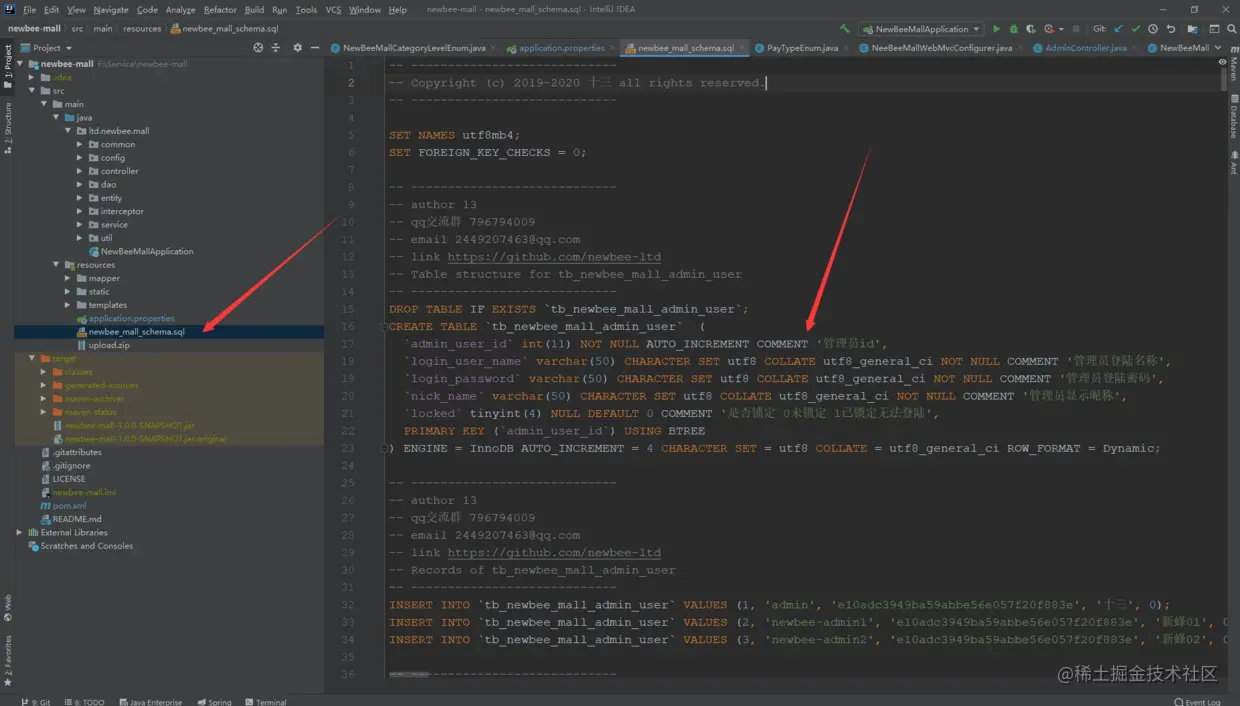Open the Java Enterprise tool window
The height and width of the screenshot is (706, 1240).
click(x=150, y=702)
